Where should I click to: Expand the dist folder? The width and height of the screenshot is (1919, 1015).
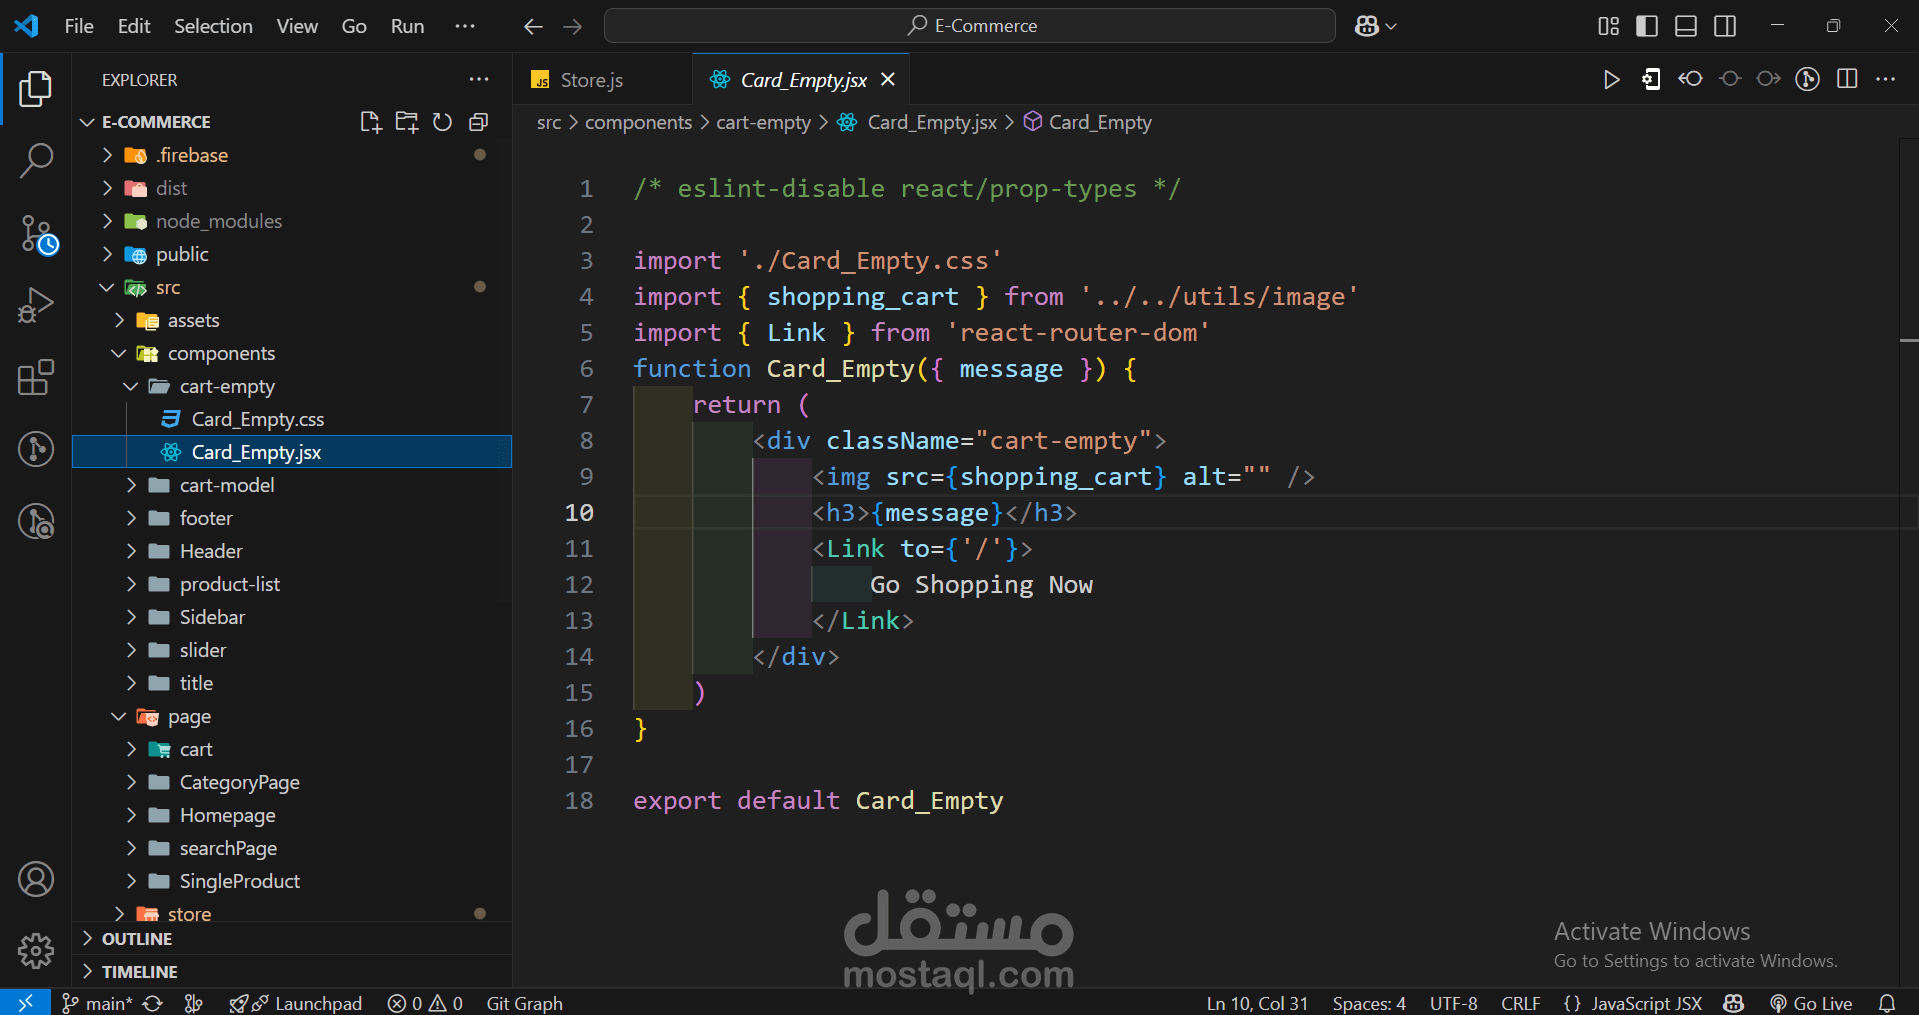pos(292,188)
